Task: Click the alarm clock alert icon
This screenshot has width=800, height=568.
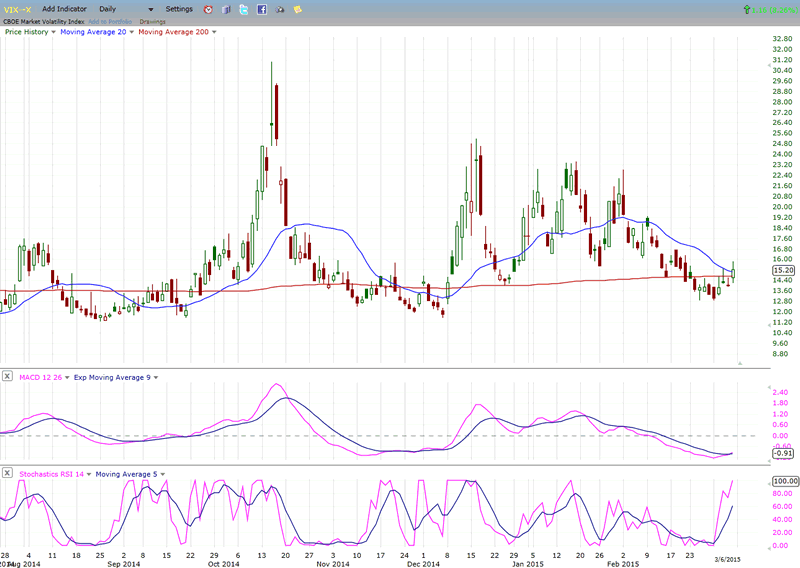Action: pyautogui.click(x=207, y=9)
